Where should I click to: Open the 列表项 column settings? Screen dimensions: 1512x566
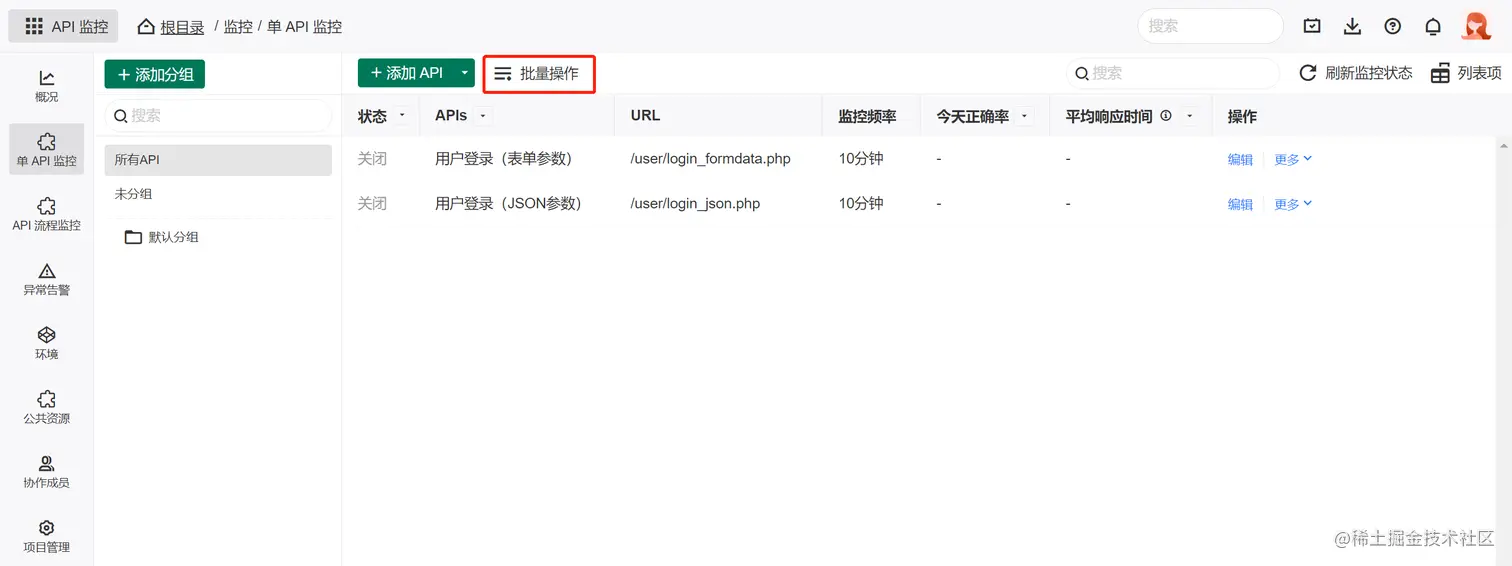pyautogui.click(x=1466, y=73)
